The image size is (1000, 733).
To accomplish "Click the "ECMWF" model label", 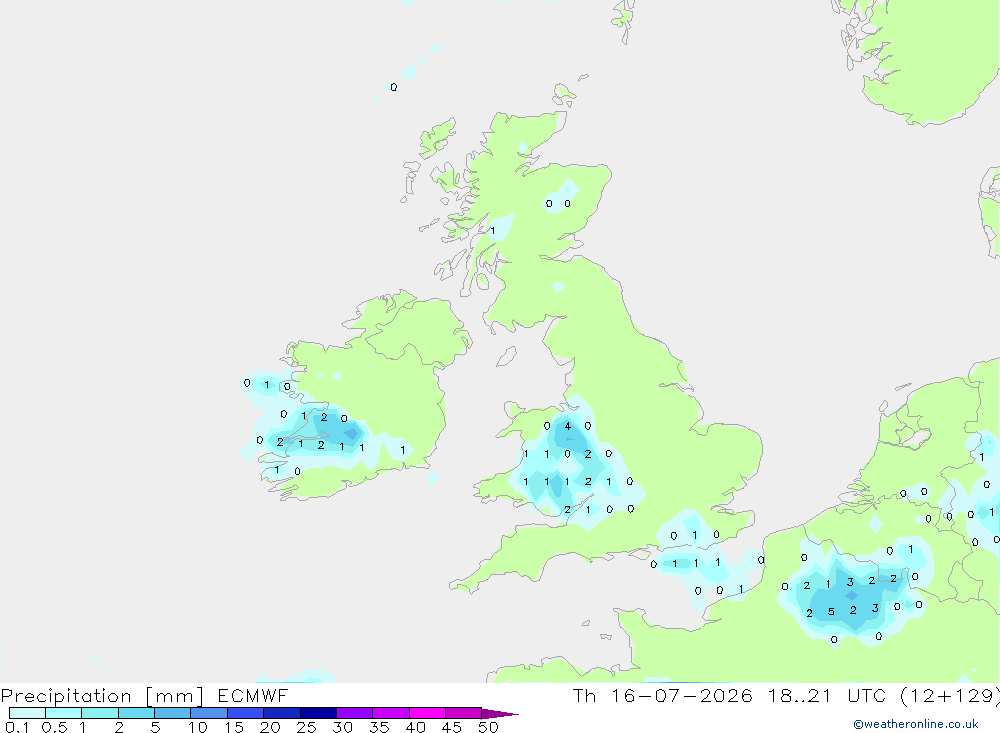I will pyautogui.click(x=253, y=695).
